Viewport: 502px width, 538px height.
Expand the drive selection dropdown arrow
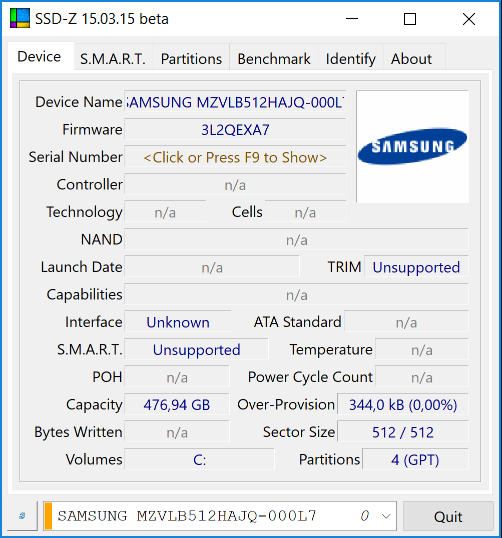[386, 516]
